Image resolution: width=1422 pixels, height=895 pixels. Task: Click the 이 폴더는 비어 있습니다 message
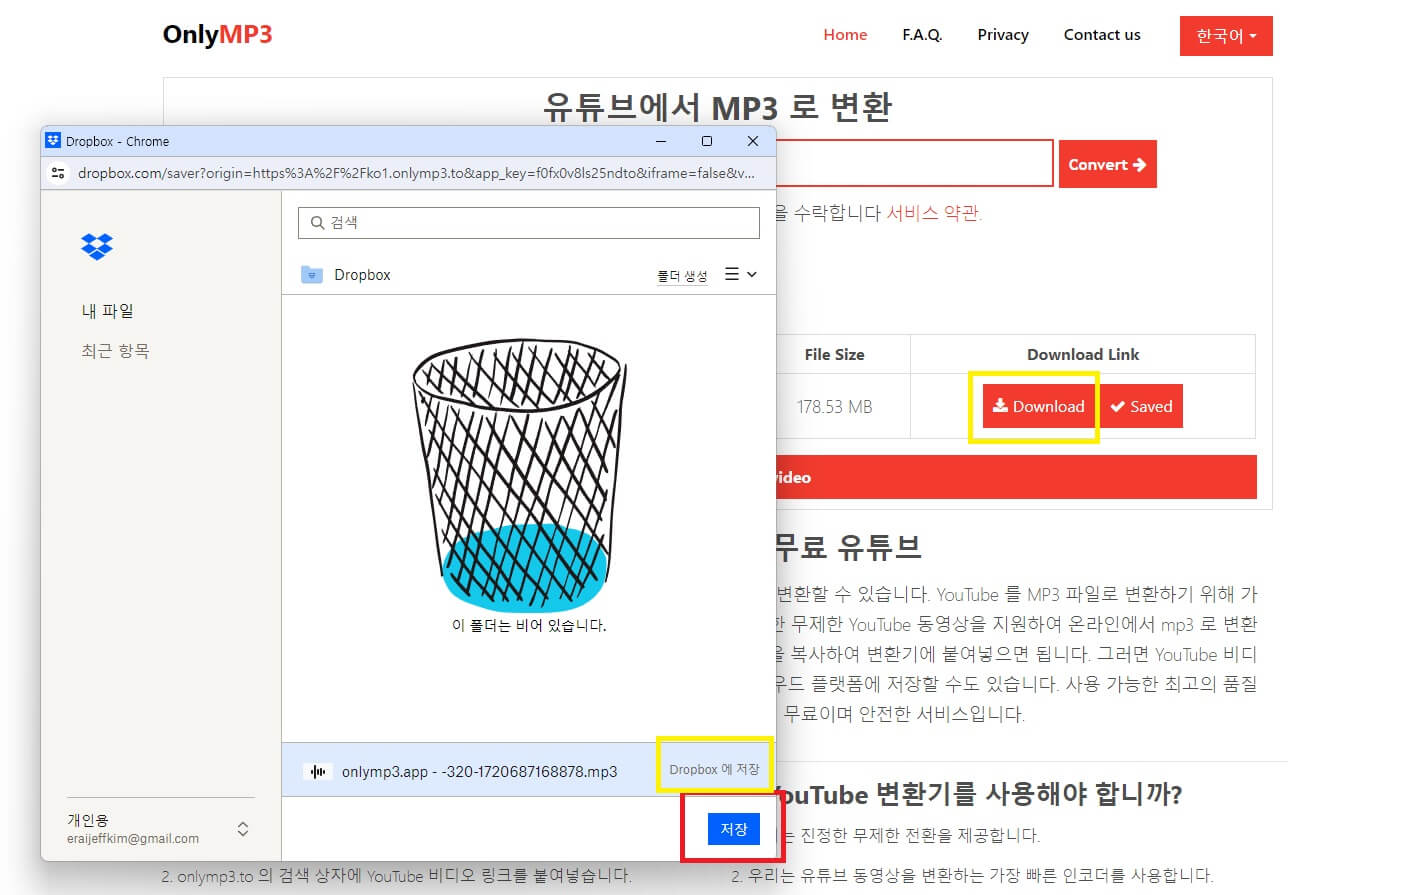[529, 625]
